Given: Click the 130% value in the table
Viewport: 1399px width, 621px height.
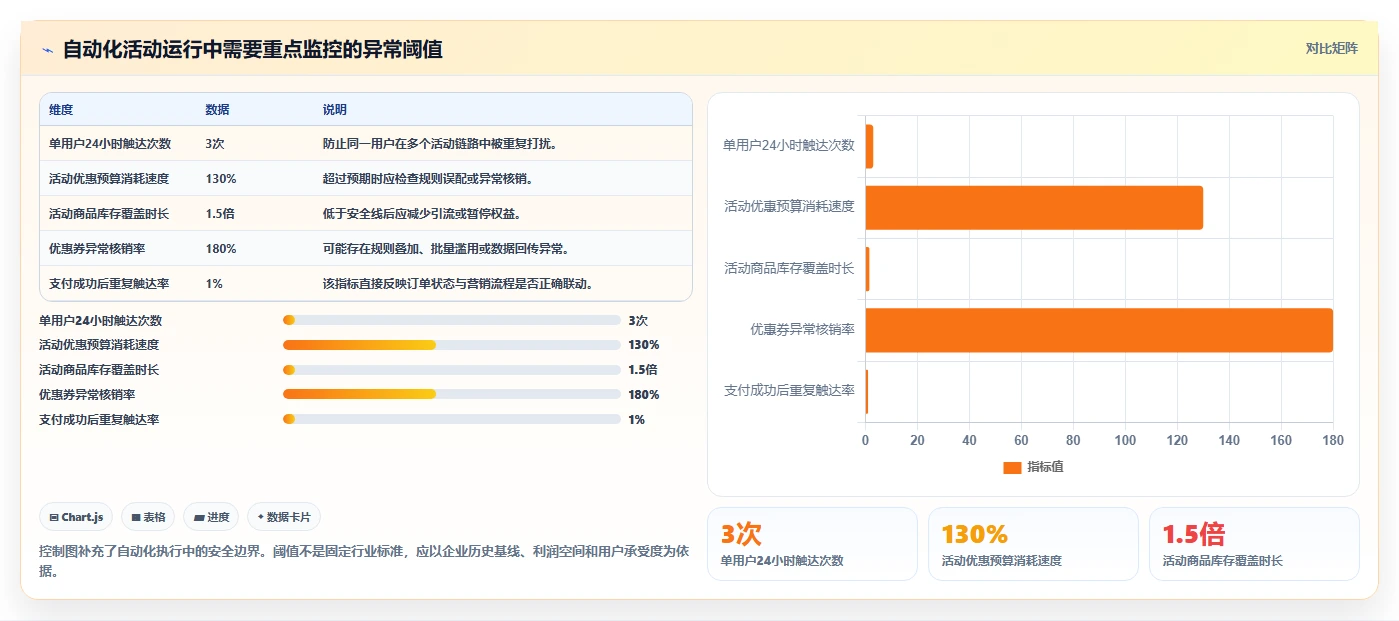Looking at the screenshot, I should click(x=221, y=179).
